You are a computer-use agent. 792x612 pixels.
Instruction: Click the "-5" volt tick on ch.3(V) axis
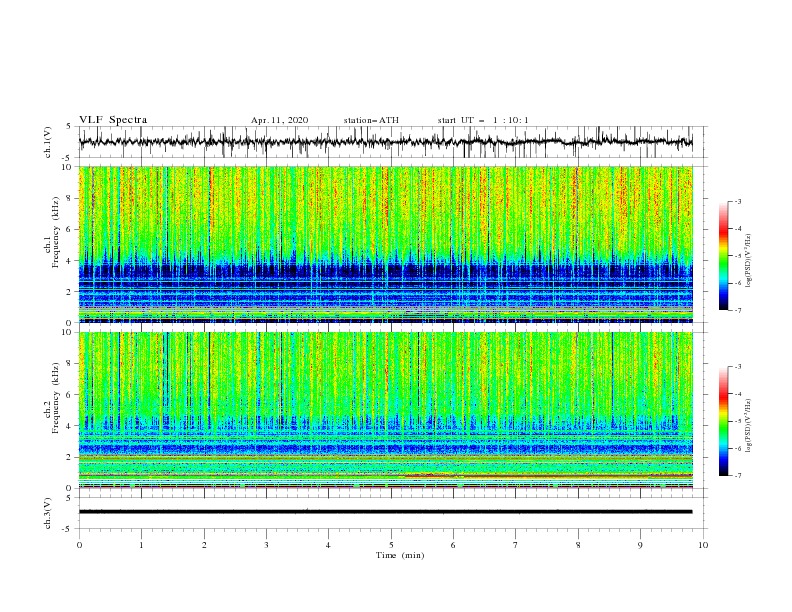[x=68, y=529]
